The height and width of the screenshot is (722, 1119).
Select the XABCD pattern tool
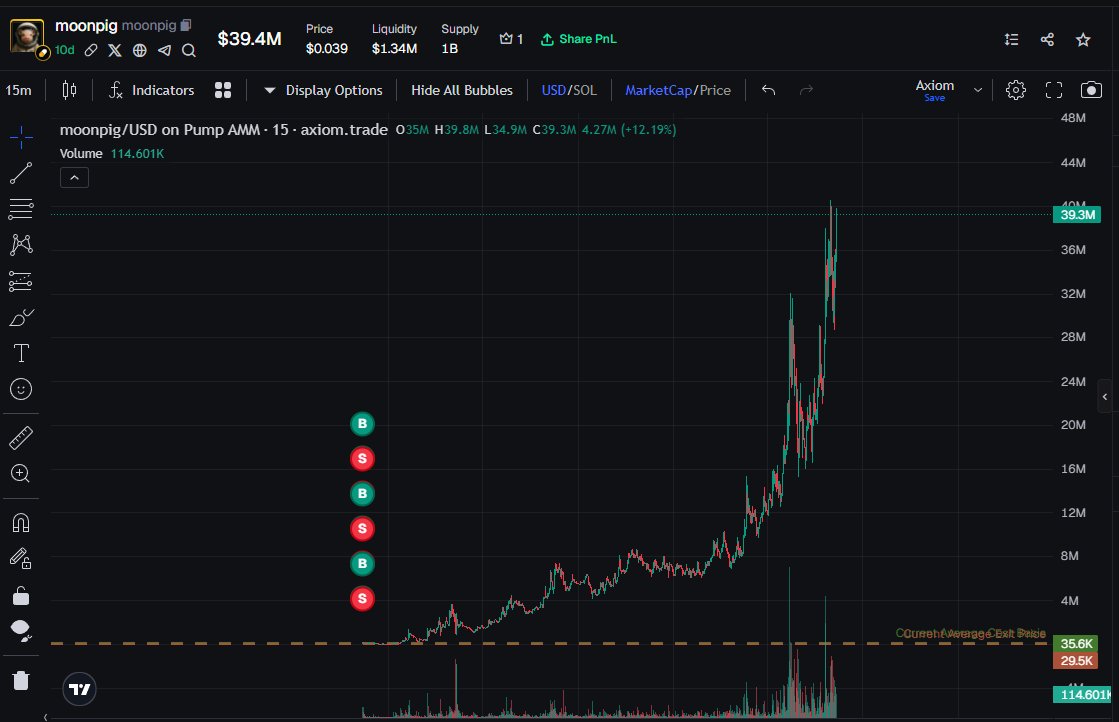(x=21, y=245)
